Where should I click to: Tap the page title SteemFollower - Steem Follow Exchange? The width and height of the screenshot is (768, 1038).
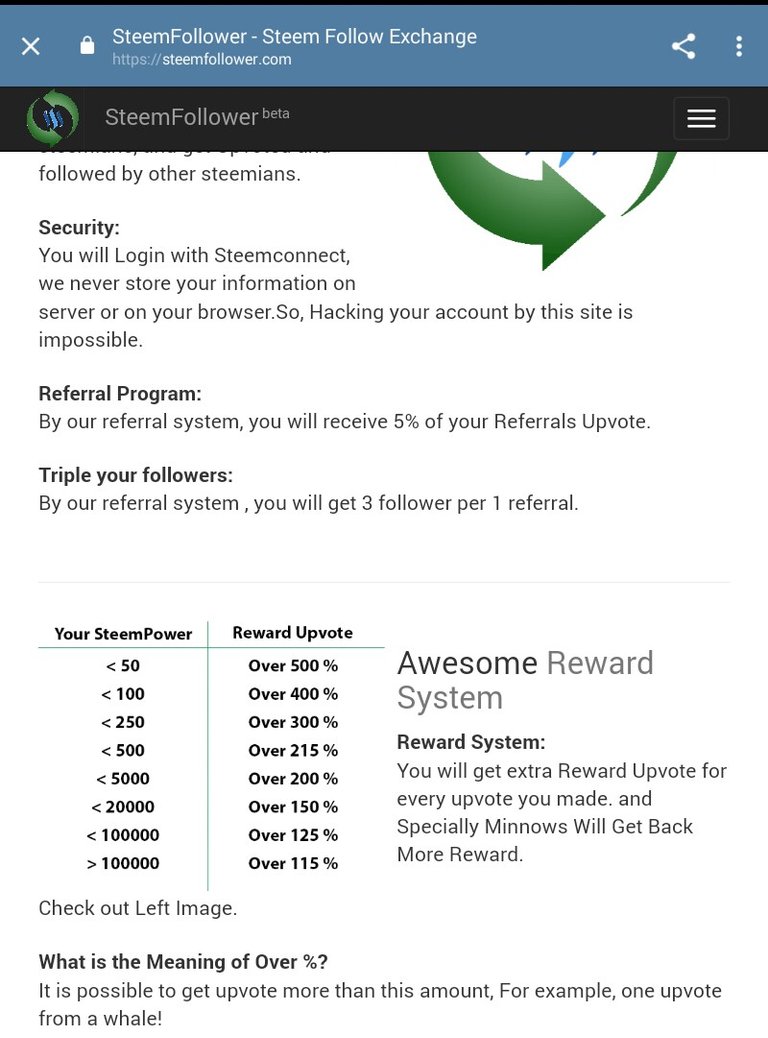click(294, 36)
